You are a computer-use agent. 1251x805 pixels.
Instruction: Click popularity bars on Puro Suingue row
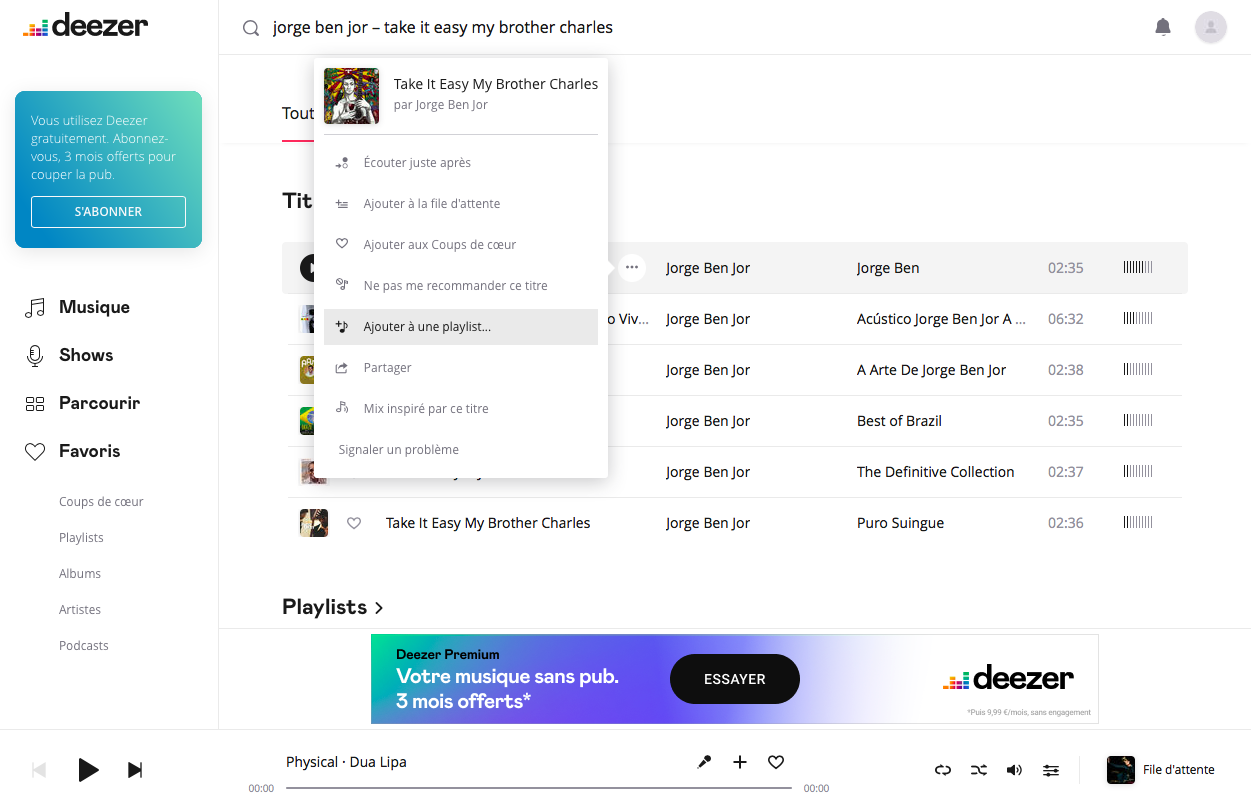click(1138, 523)
